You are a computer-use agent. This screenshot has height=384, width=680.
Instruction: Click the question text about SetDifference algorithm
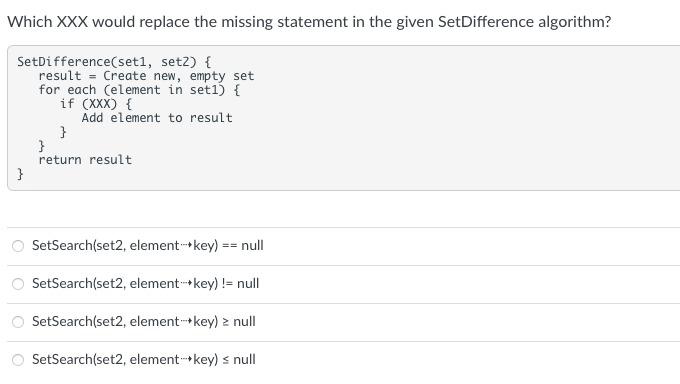(x=309, y=22)
